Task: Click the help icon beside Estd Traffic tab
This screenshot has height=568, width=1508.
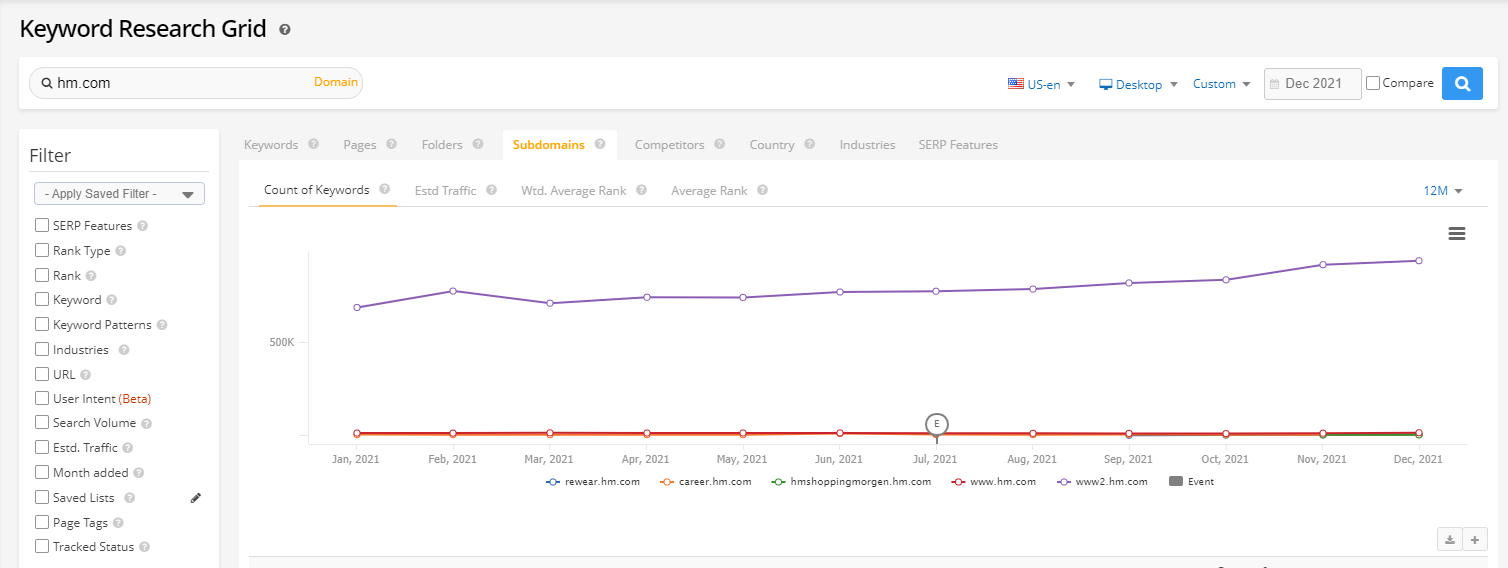Action: (x=491, y=190)
